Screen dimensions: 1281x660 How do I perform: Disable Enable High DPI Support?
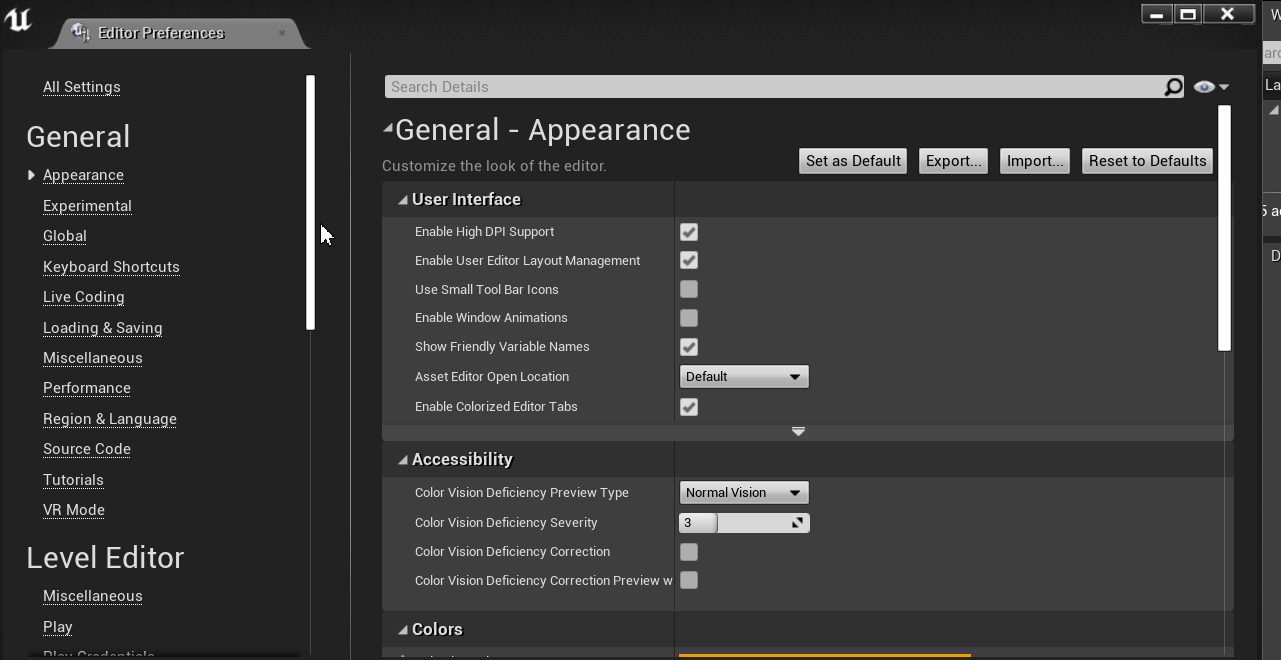pos(688,231)
